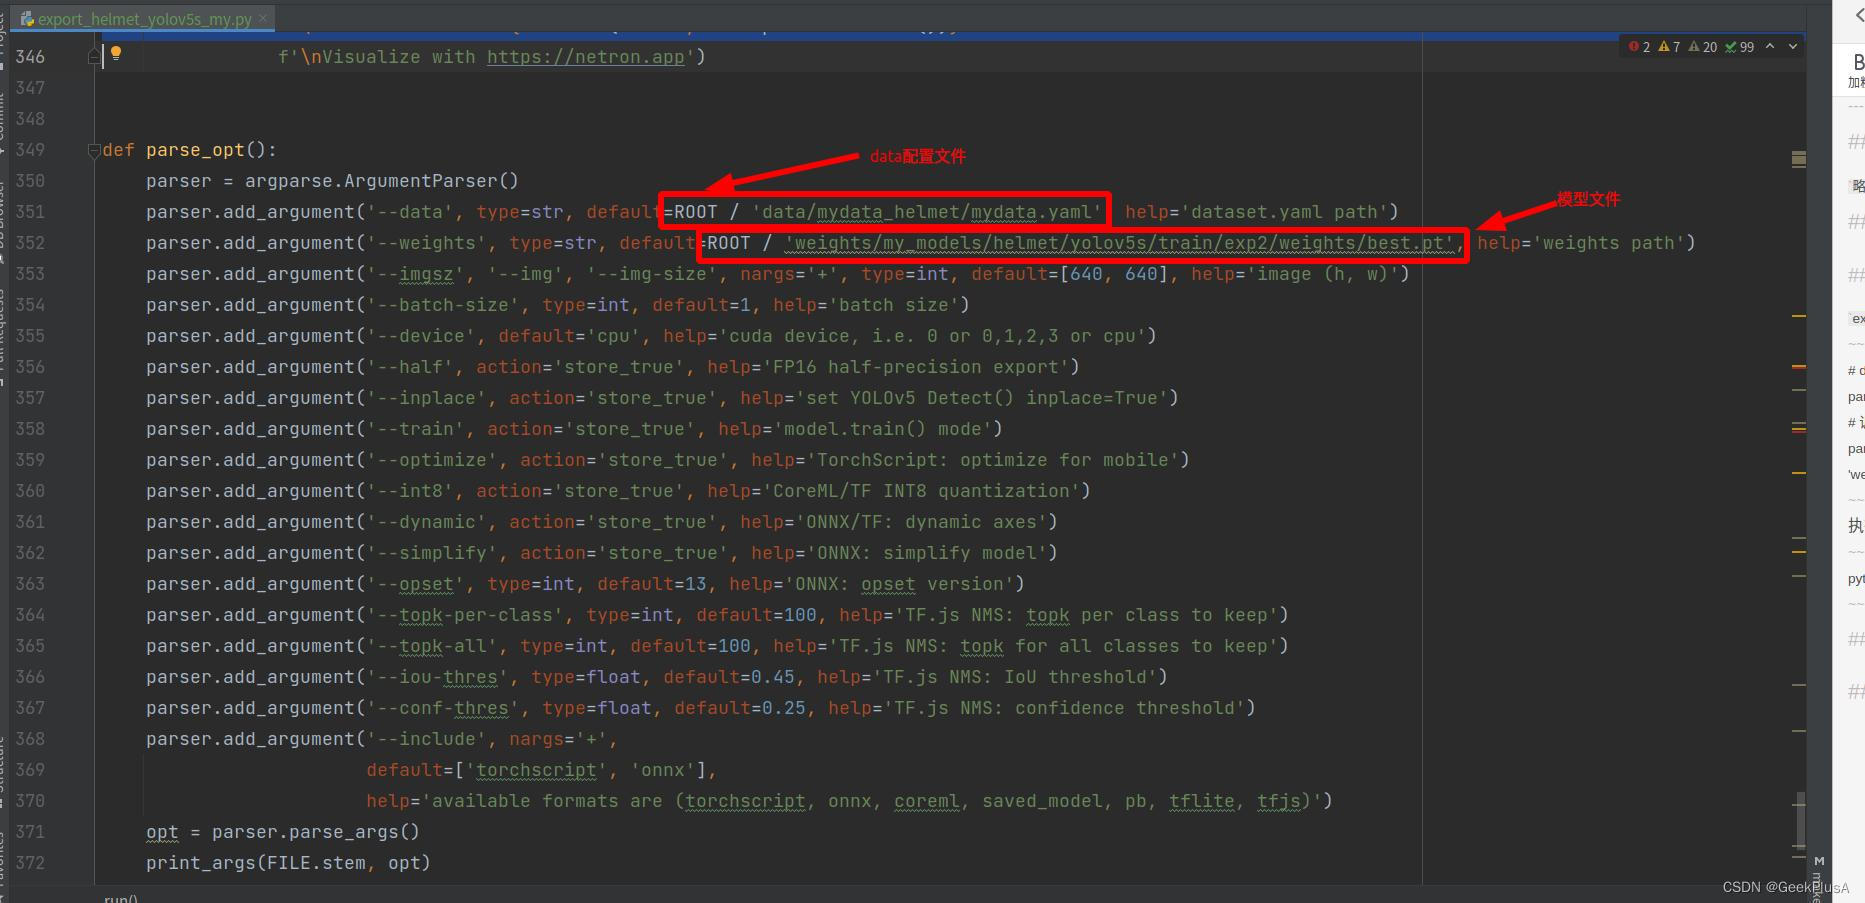Screen dimensions: 1865x903
Task: Click the '--half' argument string
Action: point(410,367)
